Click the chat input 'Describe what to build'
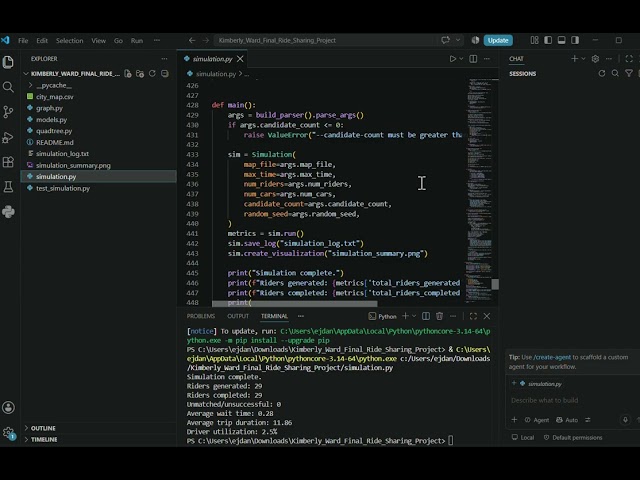 pos(571,400)
